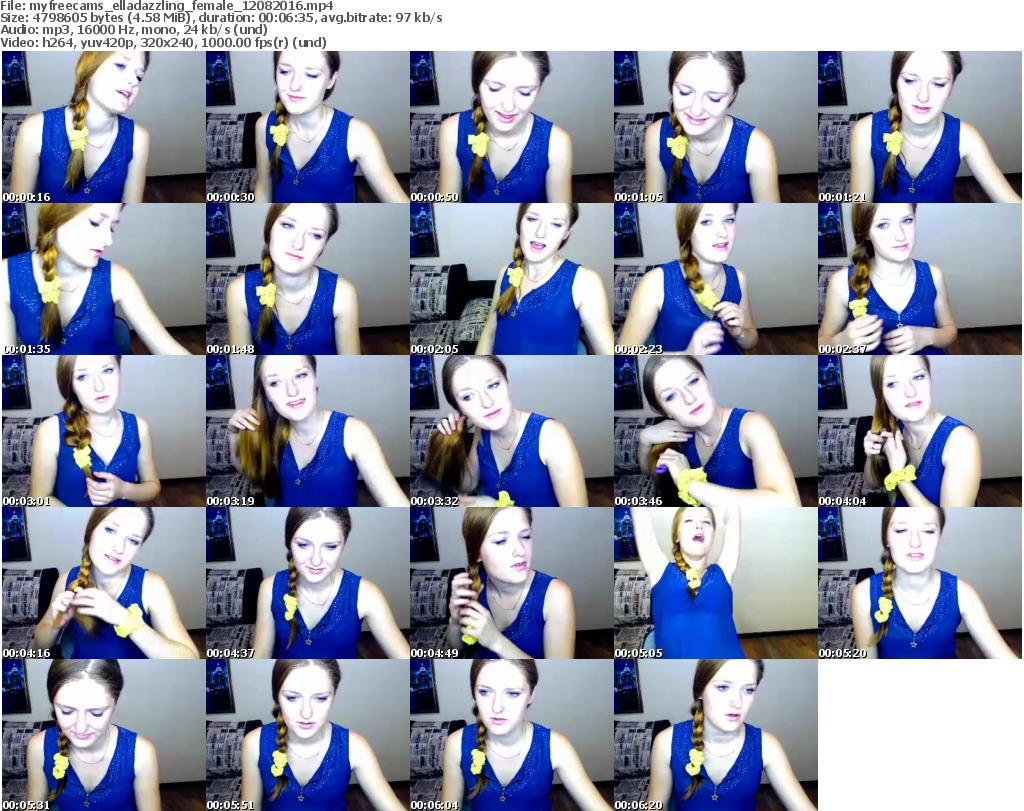The width and height of the screenshot is (1024, 811).
Task: Click the 00:06:04 preview frame
Action: [x=511, y=735]
